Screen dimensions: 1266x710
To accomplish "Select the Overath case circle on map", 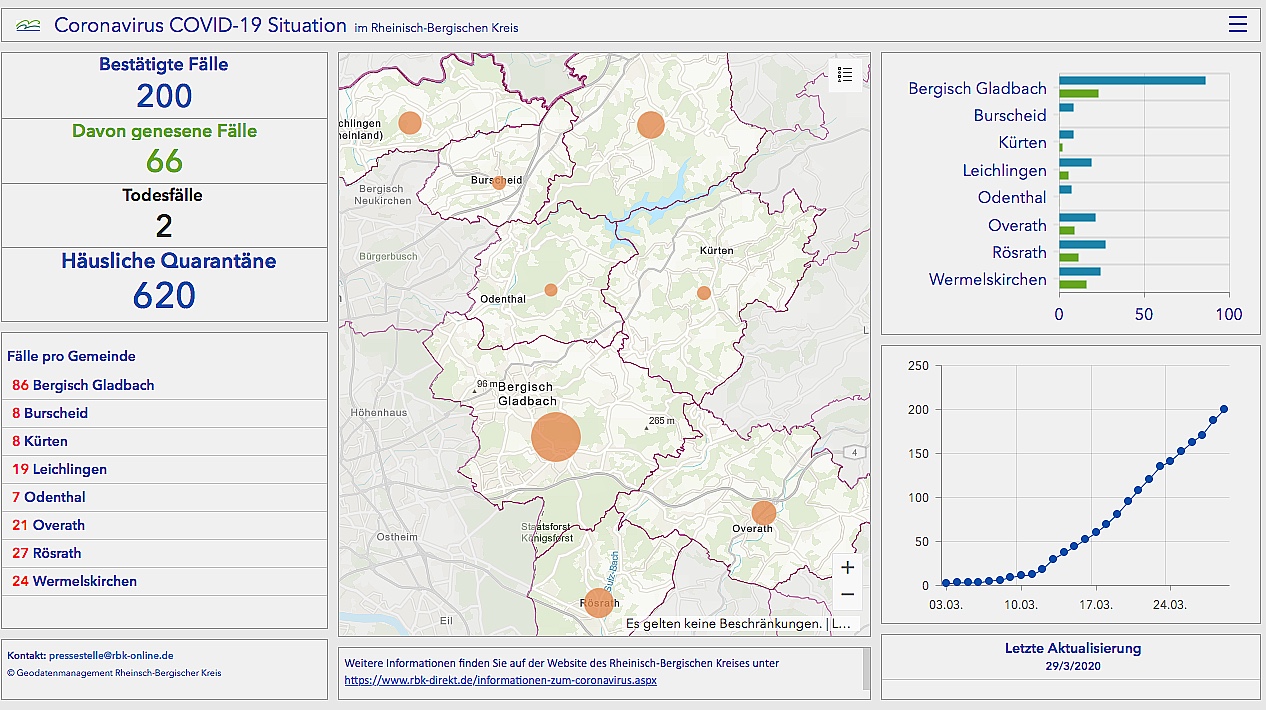I will click(x=764, y=513).
